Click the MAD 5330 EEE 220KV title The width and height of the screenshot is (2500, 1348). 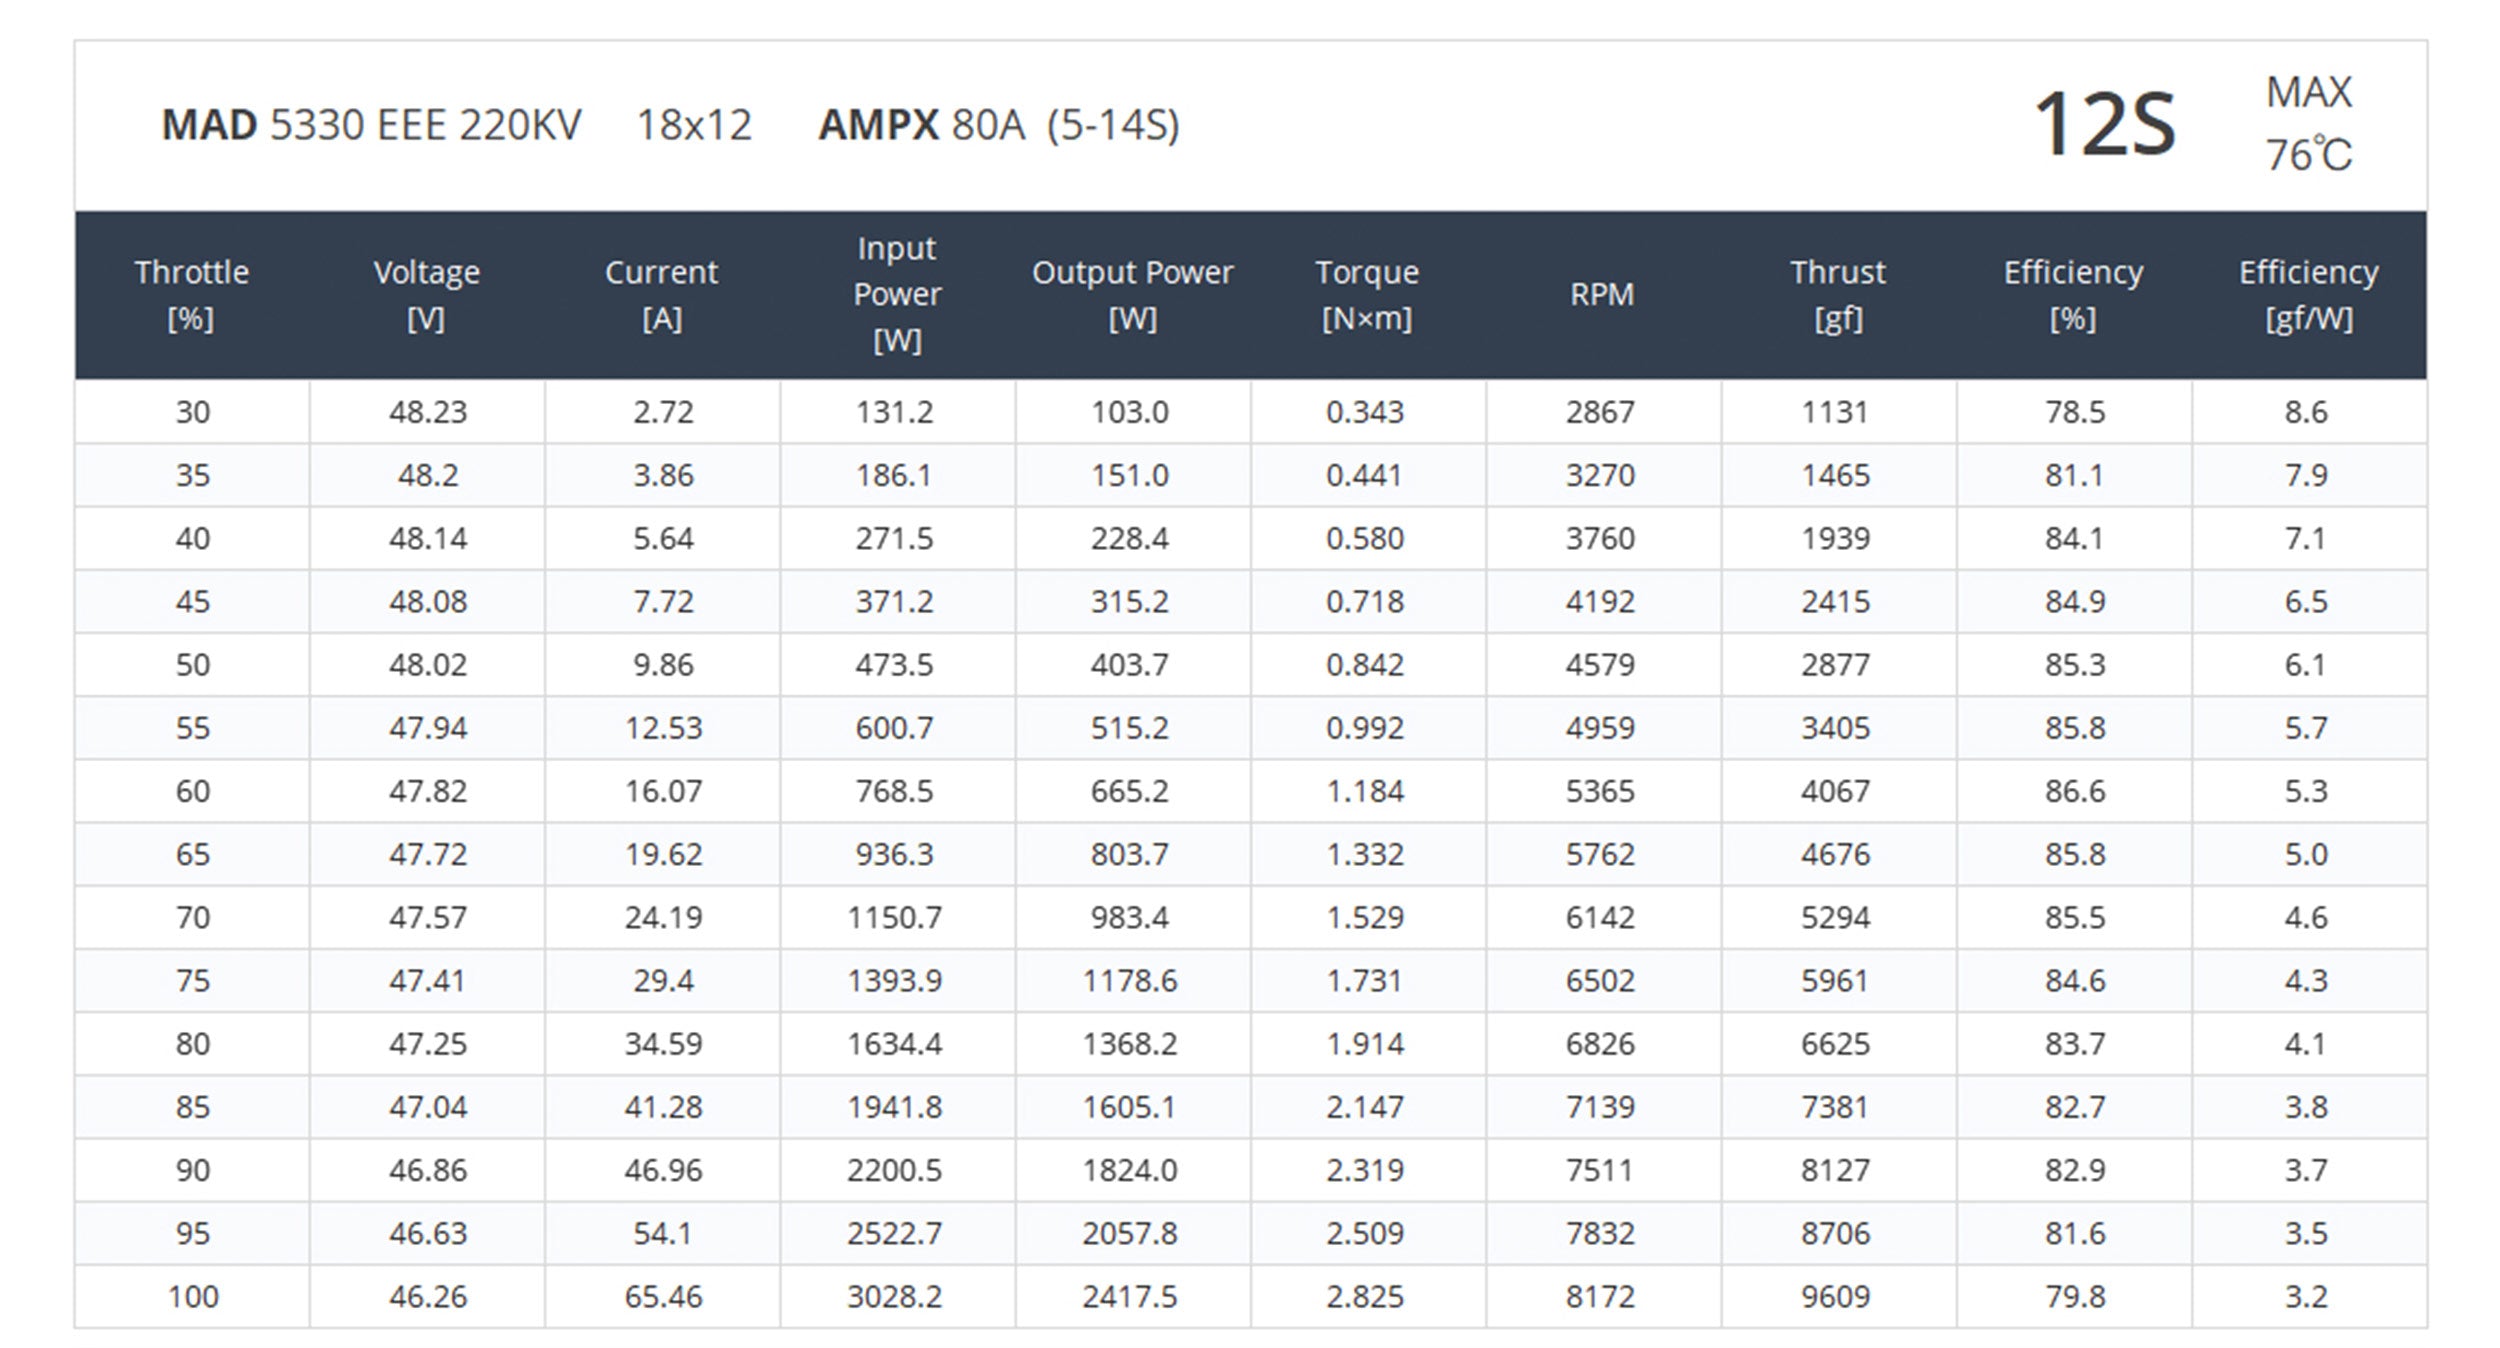coord(371,126)
